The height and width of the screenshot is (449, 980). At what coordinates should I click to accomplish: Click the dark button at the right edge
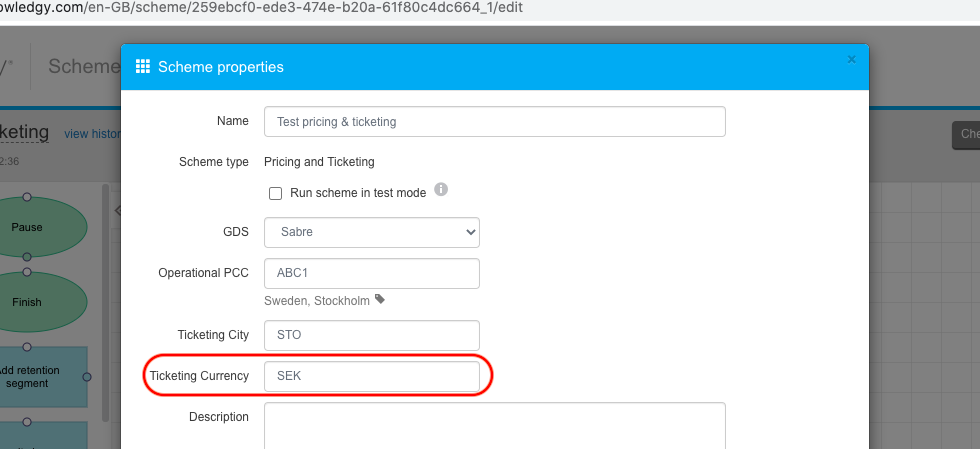965,135
